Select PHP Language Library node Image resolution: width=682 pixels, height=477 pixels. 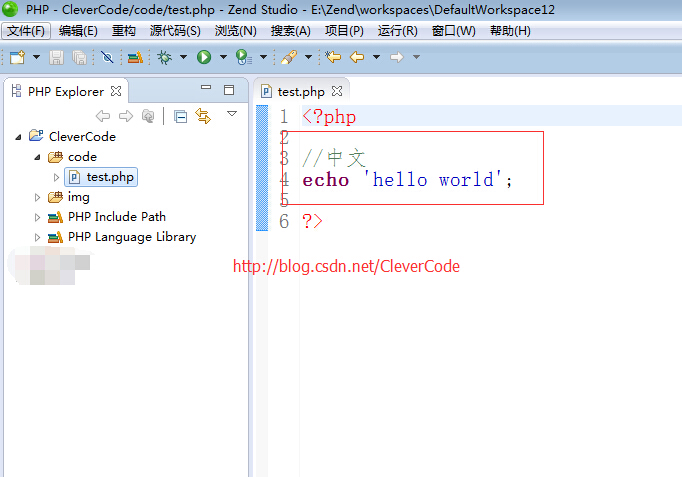[132, 237]
